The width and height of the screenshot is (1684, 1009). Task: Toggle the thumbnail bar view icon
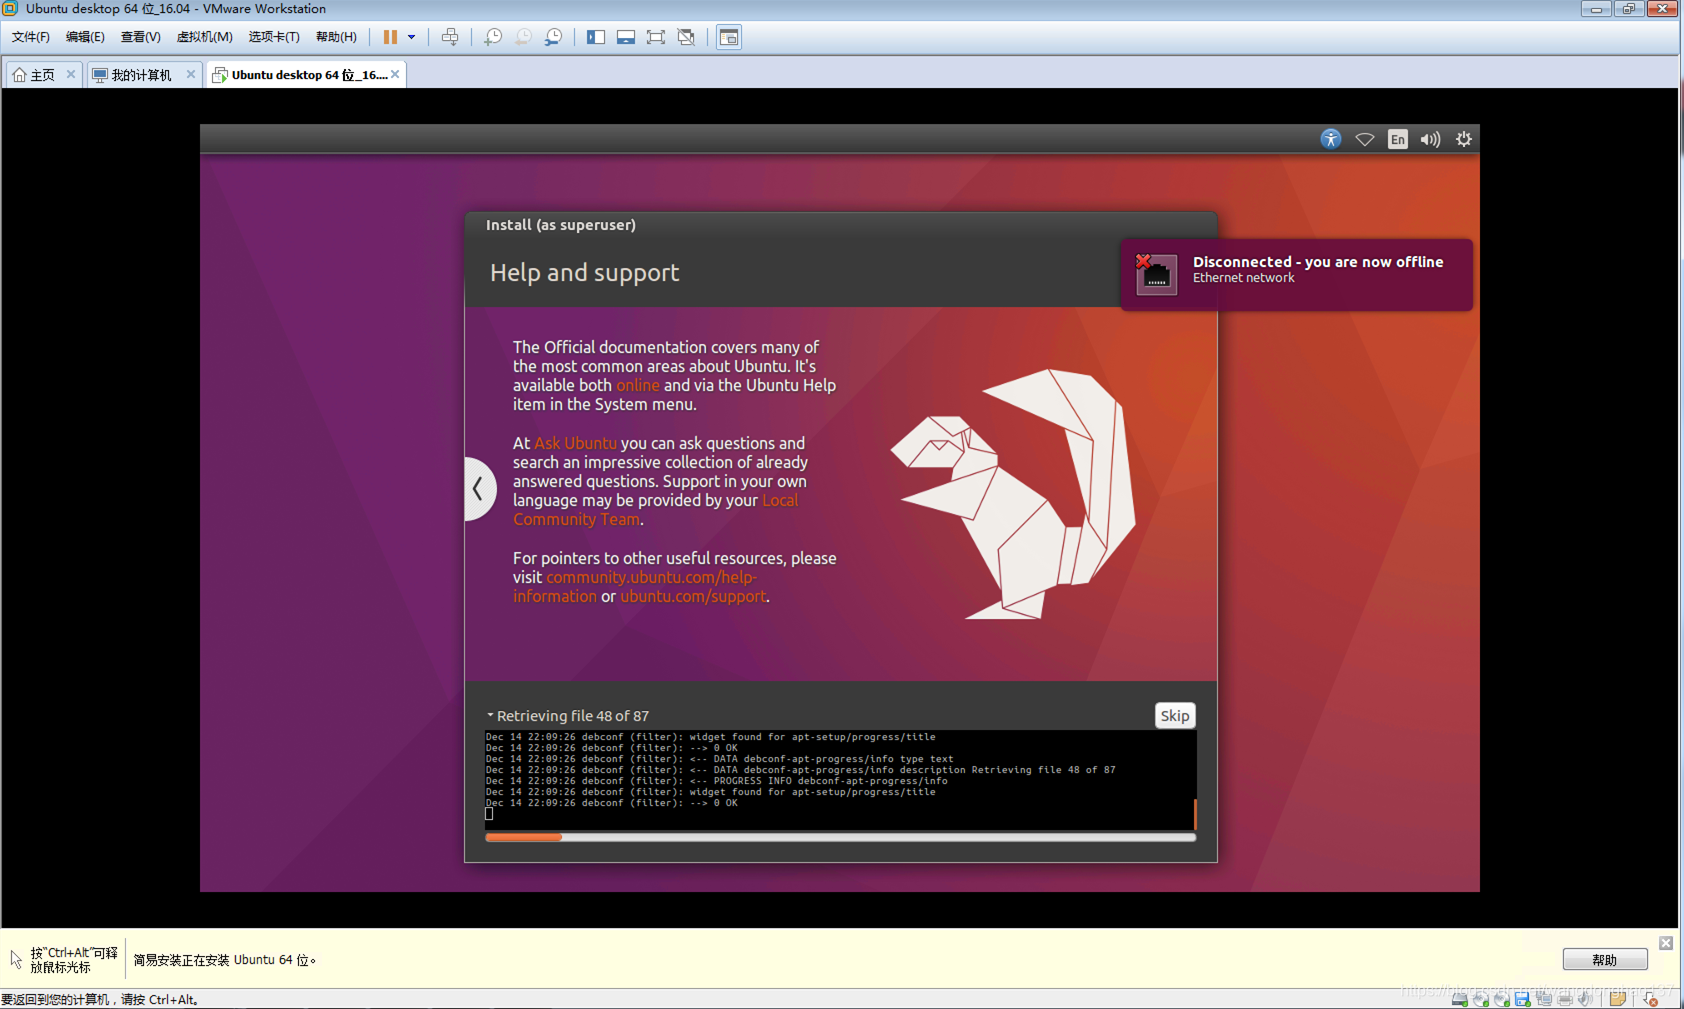tap(626, 37)
